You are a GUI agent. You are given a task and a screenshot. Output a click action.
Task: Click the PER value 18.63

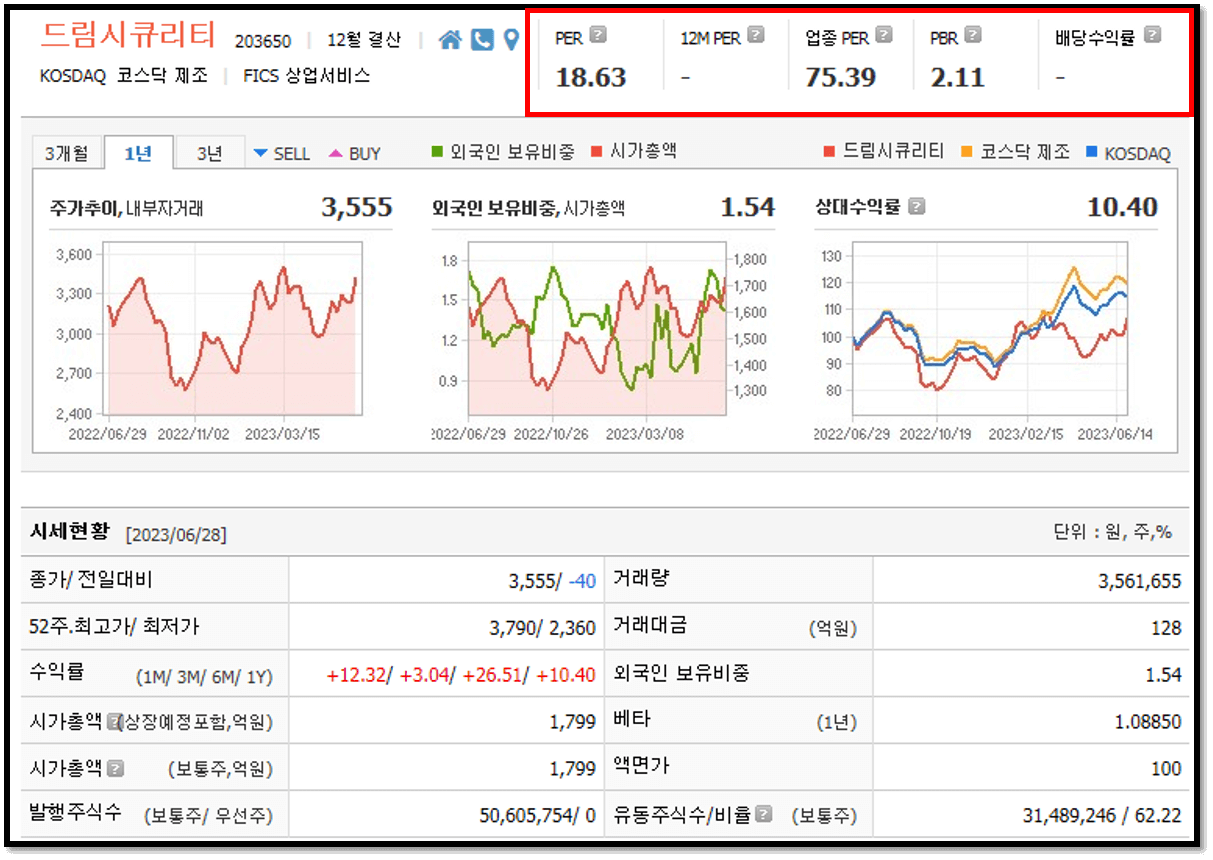tap(591, 77)
